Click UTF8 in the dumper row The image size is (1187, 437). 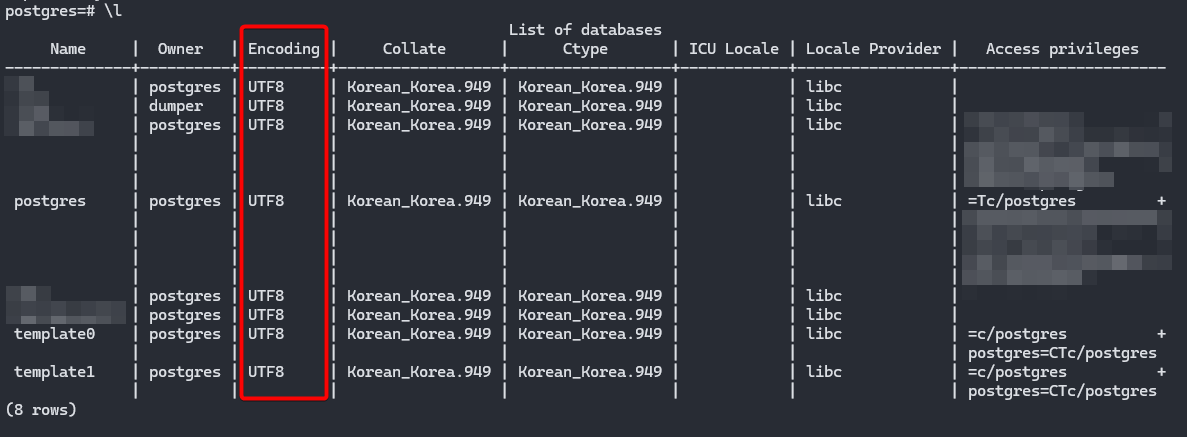point(266,106)
